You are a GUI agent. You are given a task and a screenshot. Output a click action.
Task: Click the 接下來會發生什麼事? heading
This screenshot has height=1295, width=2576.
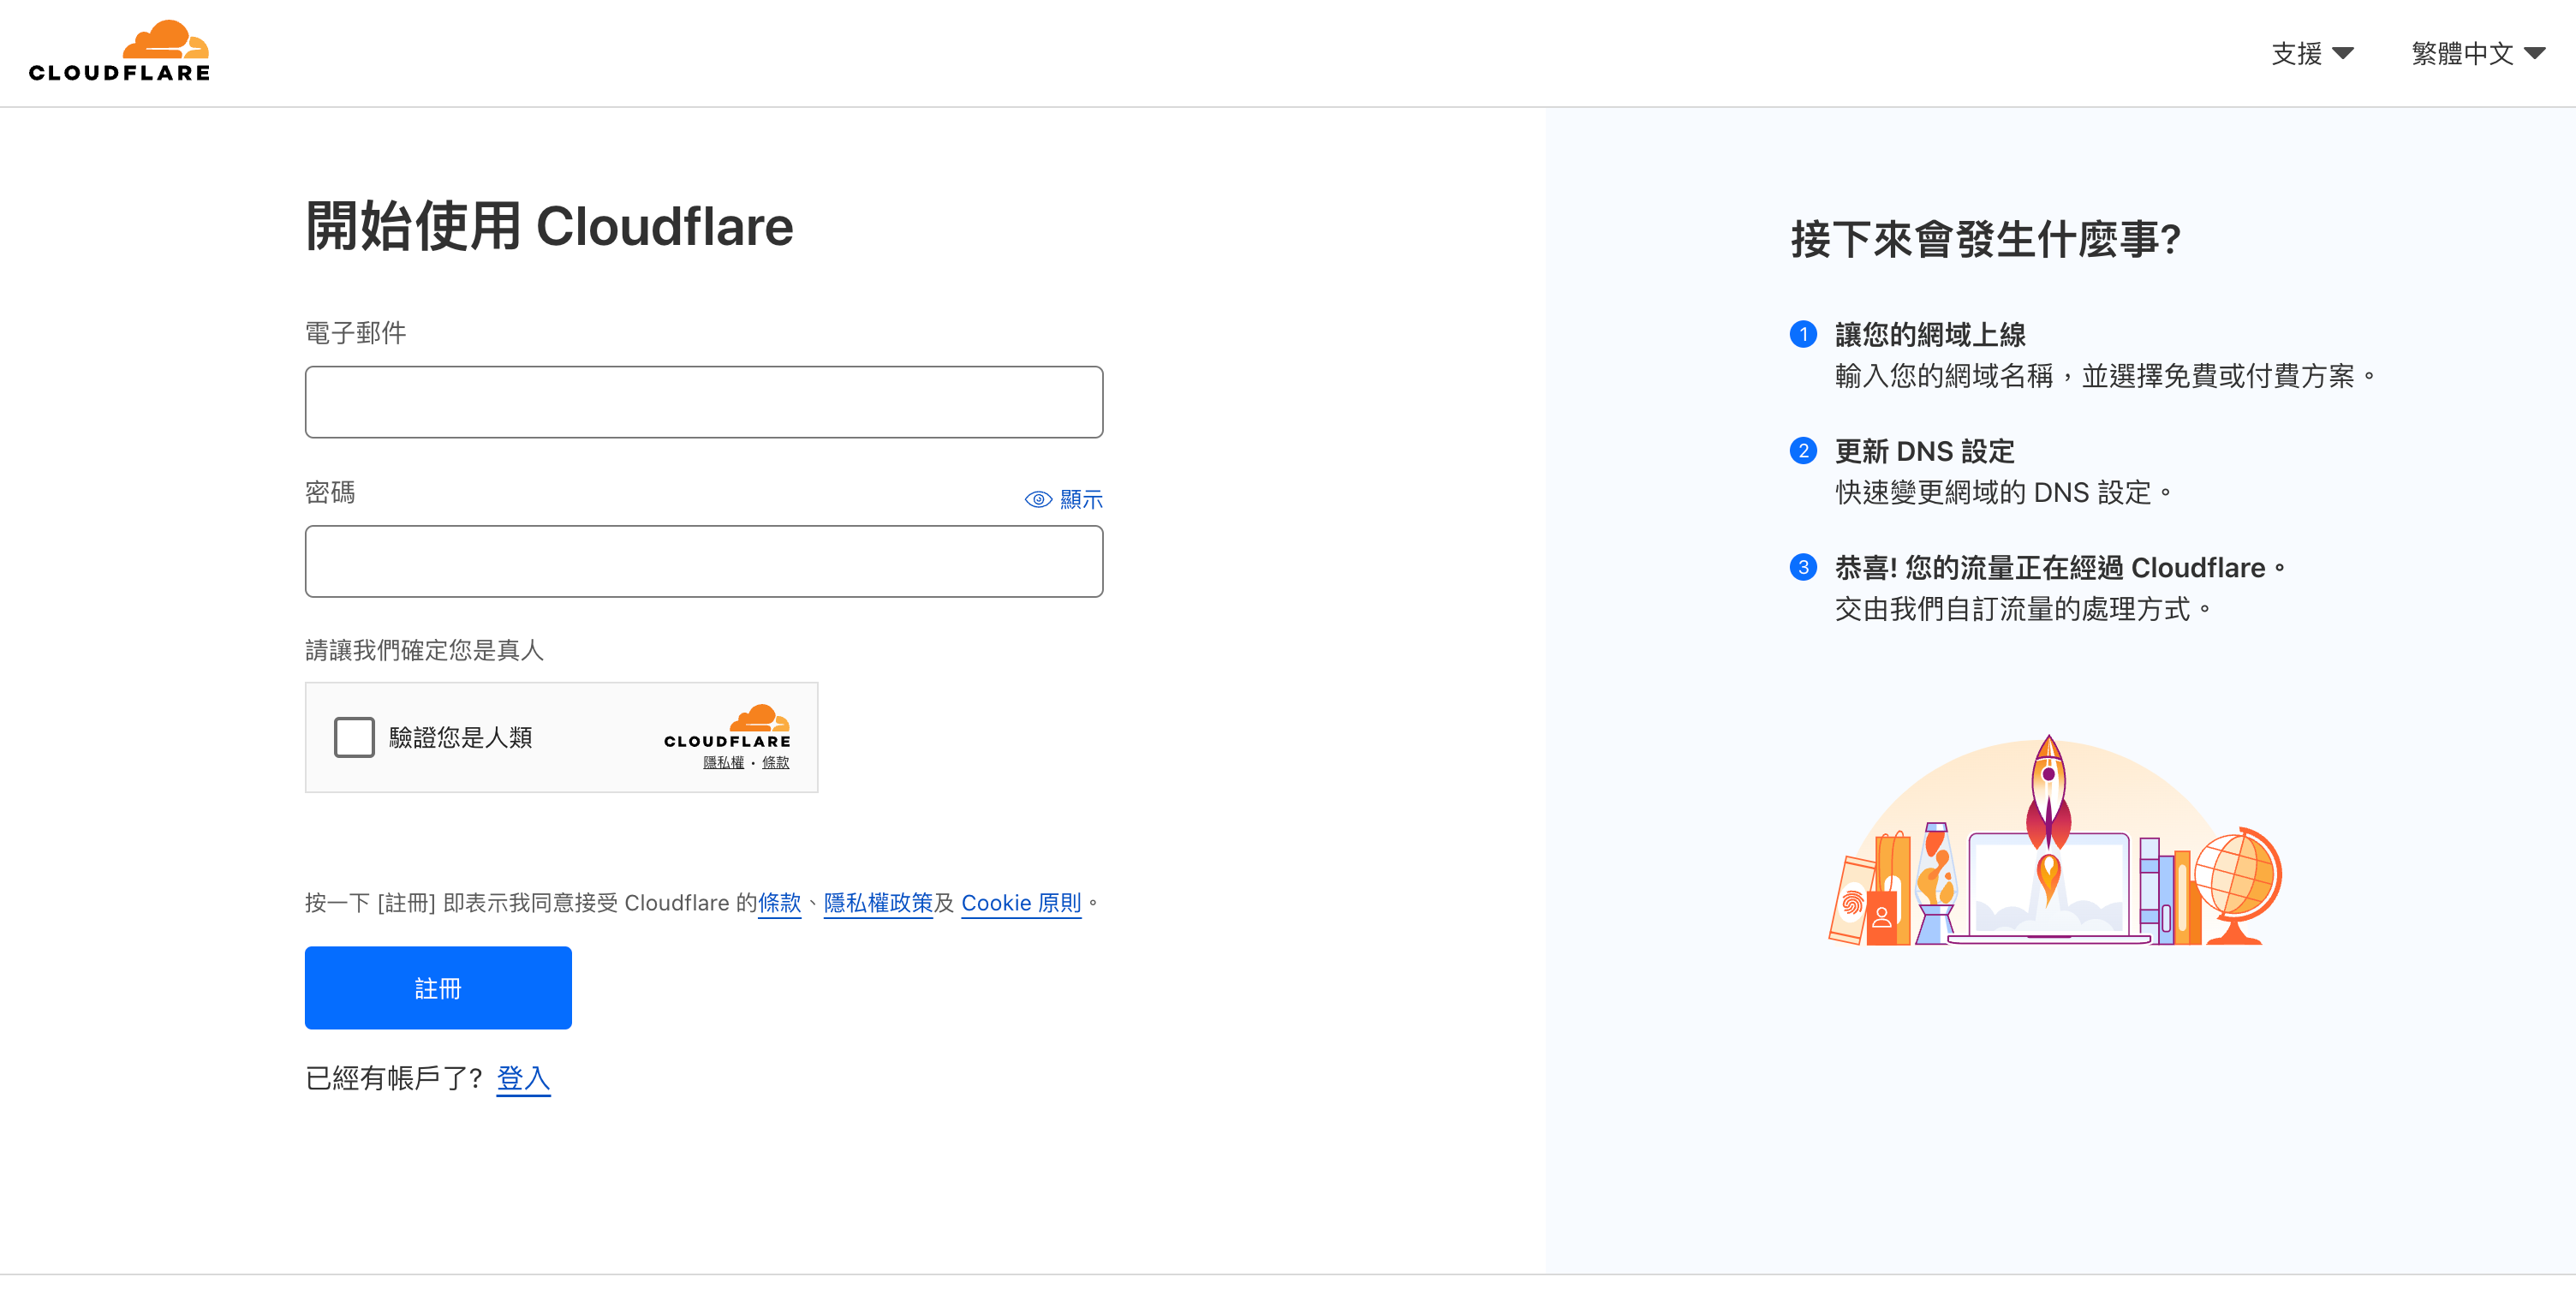(1985, 239)
